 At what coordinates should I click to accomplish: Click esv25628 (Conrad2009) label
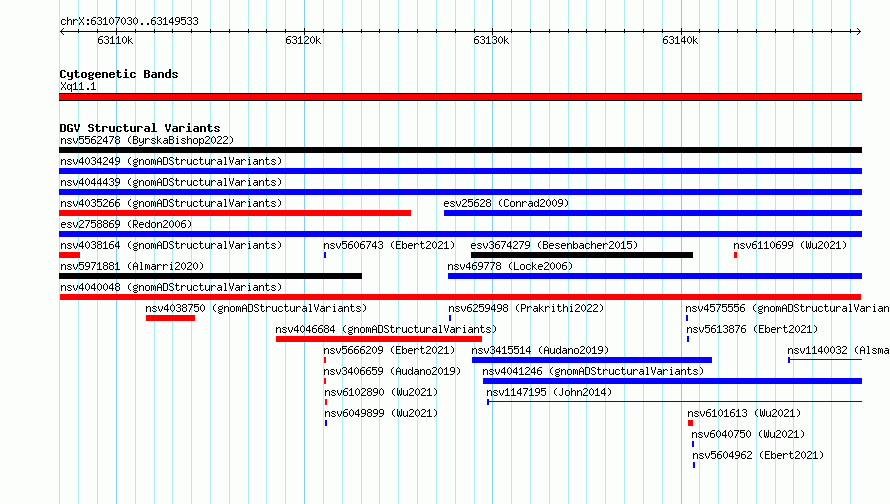click(x=506, y=203)
